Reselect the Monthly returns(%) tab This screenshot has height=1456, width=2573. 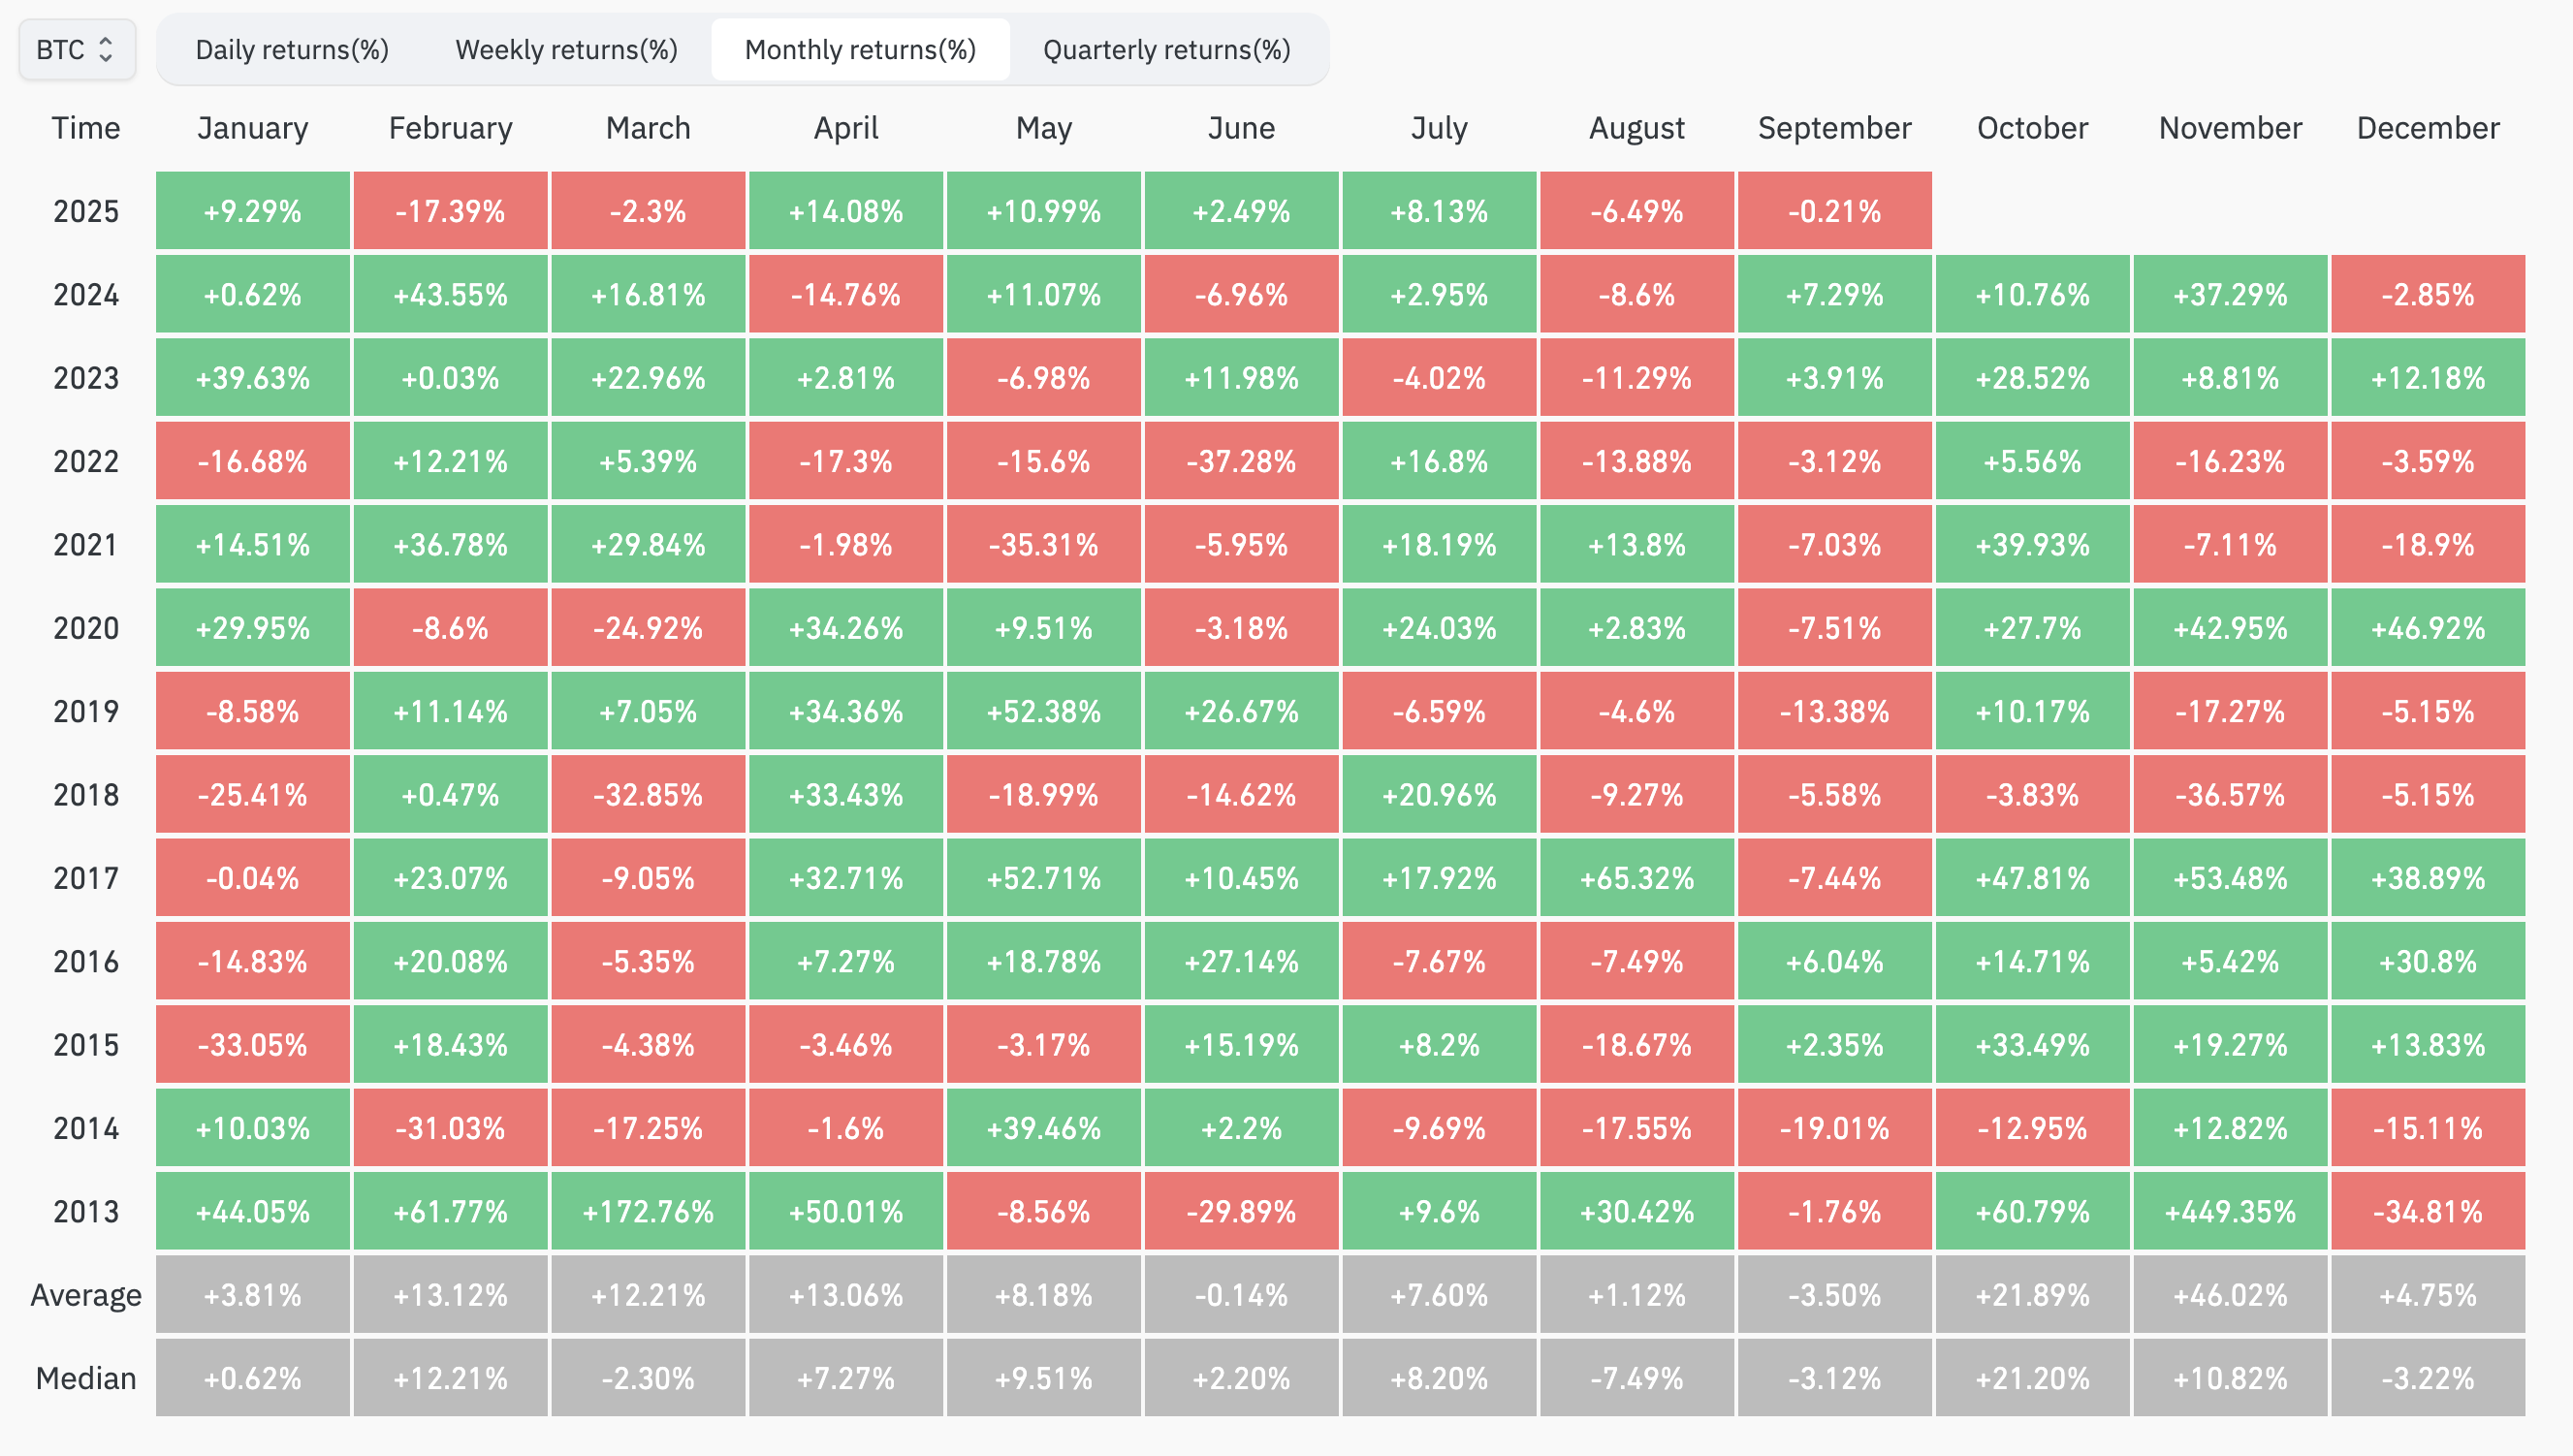click(860, 48)
